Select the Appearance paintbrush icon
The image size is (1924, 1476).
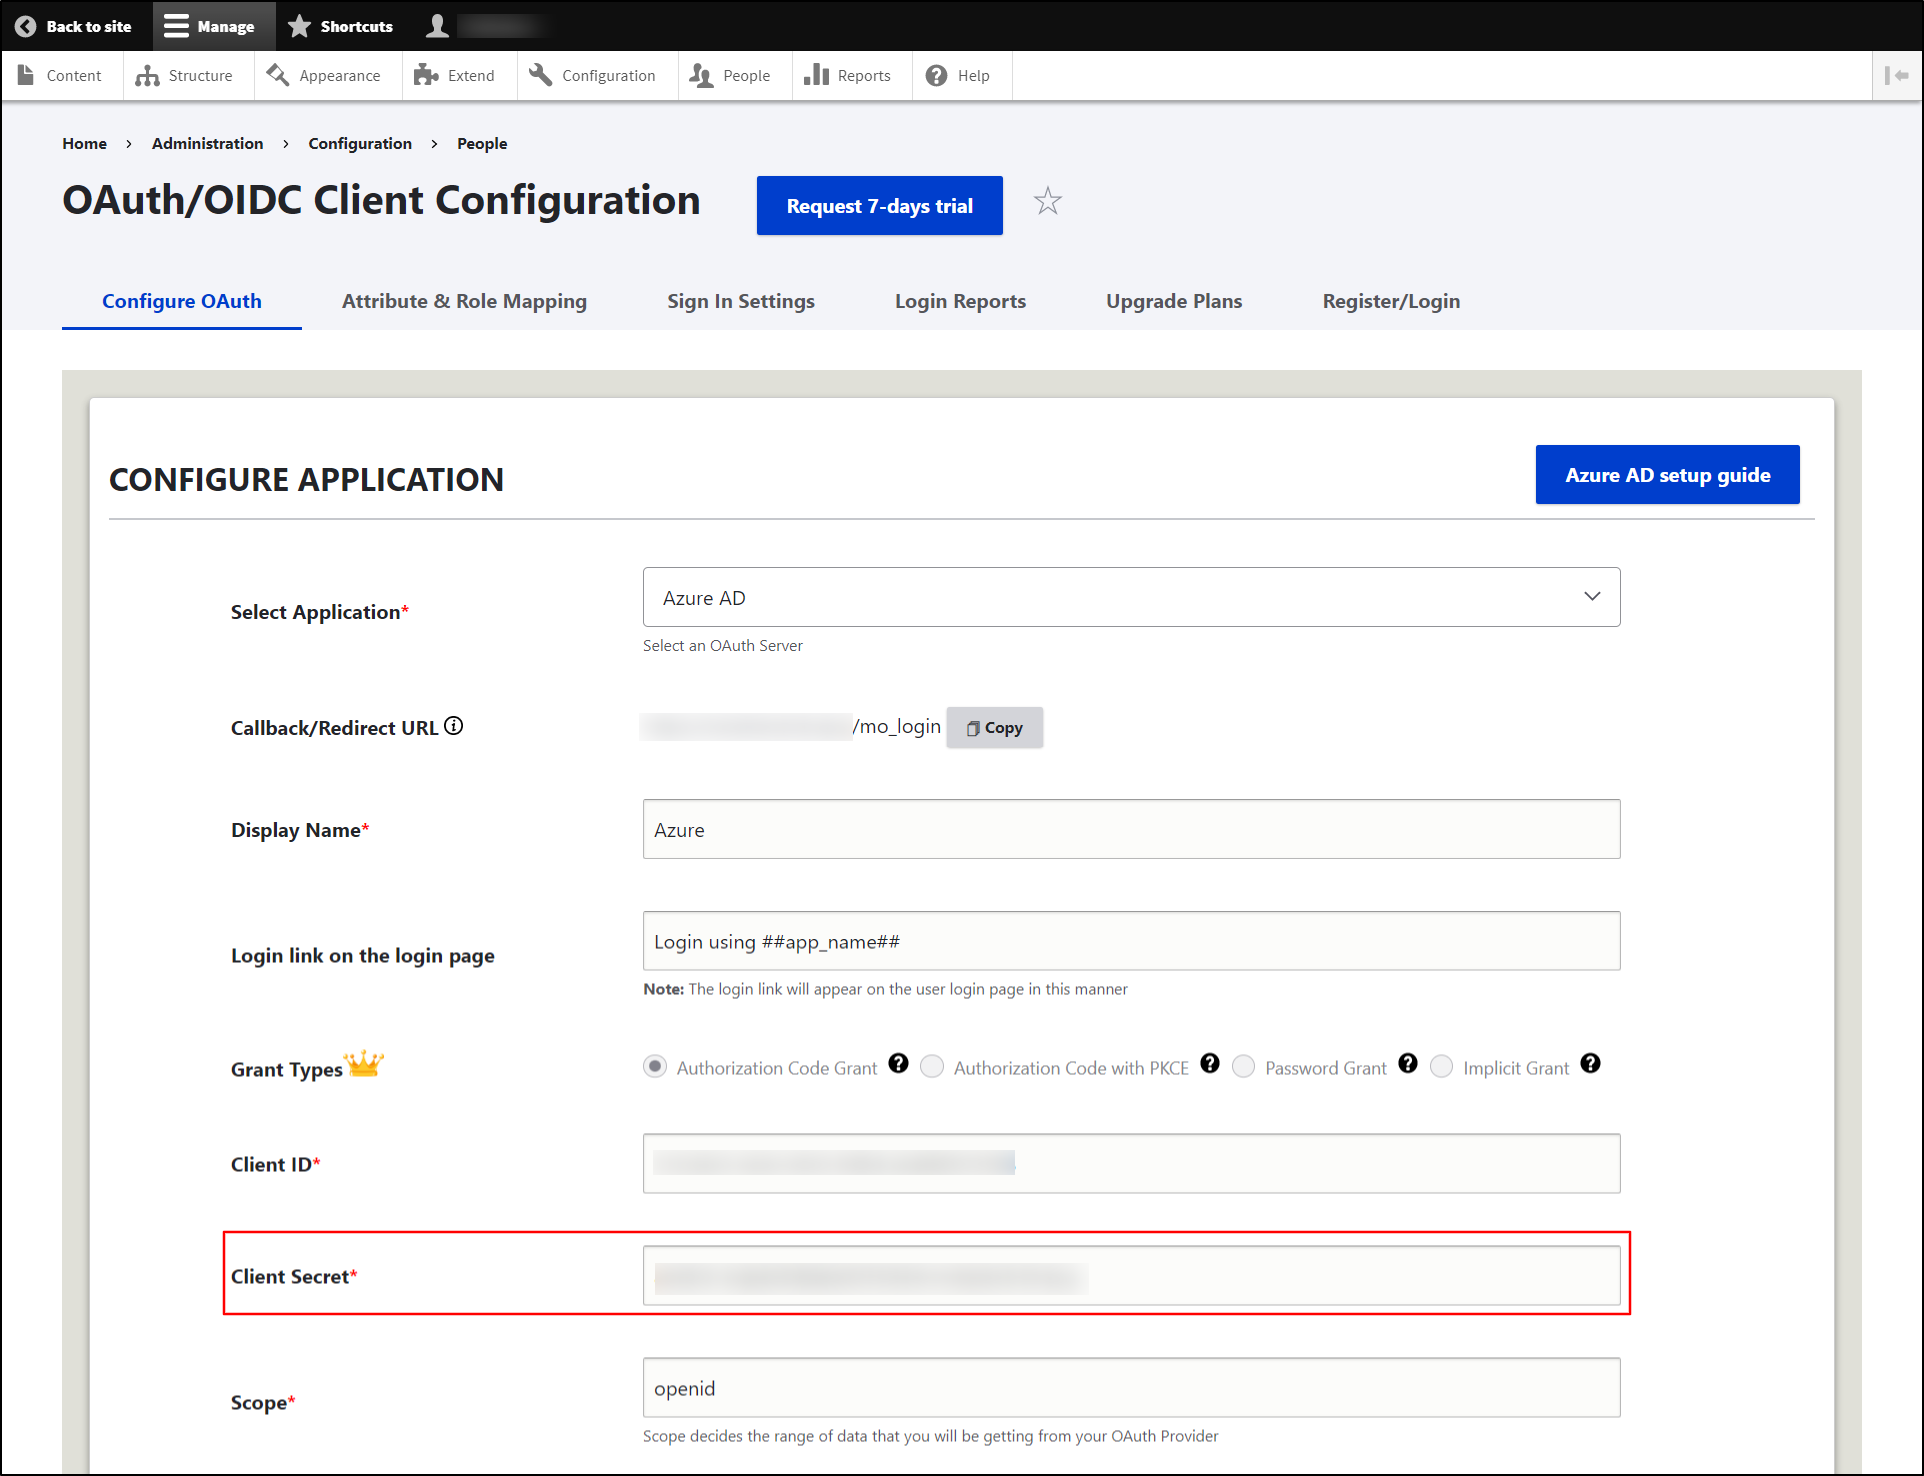pos(277,74)
